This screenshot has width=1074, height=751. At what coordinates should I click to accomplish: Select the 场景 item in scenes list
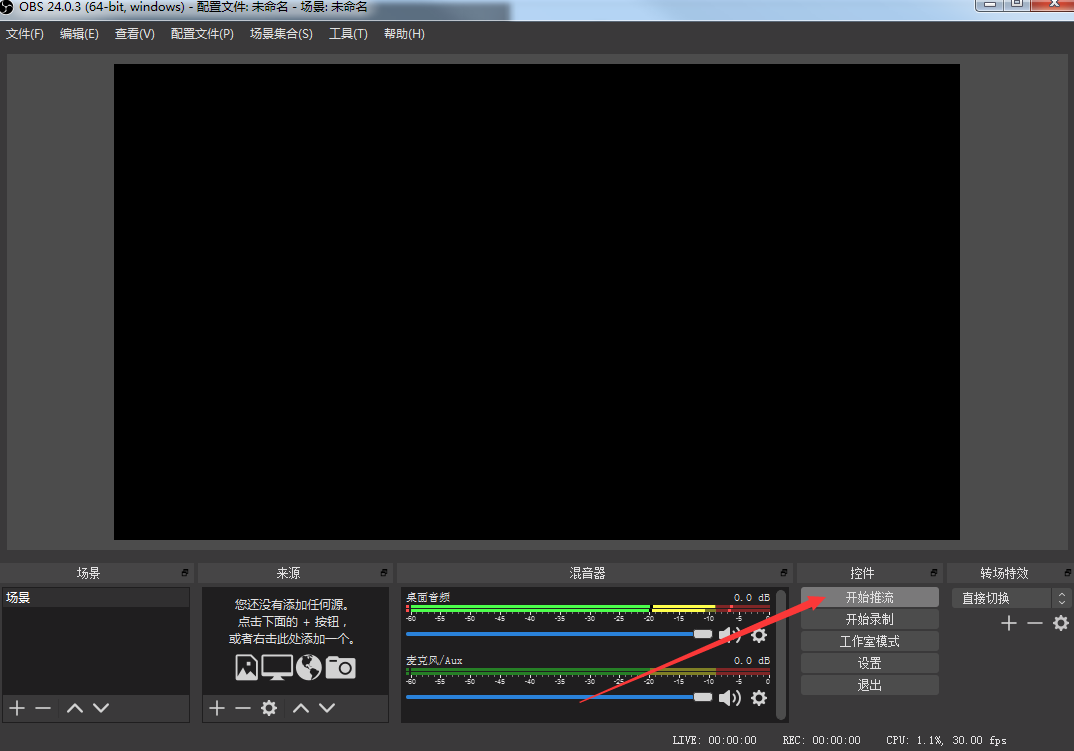pyautogui.click(x=96, y=598)
